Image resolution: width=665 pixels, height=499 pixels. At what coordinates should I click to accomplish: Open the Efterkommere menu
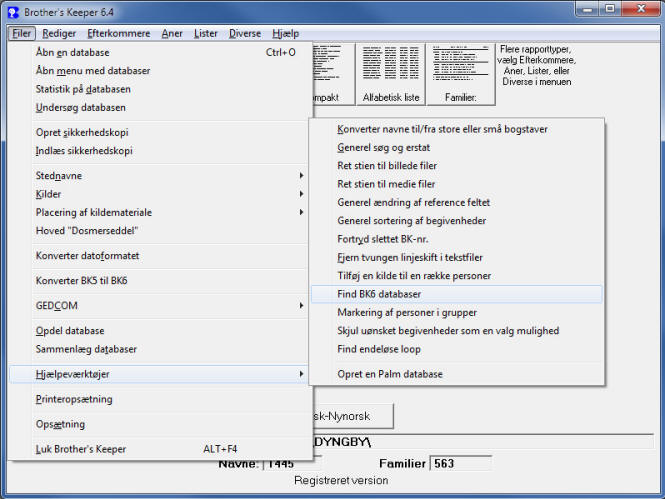click(x=119, y=33)
